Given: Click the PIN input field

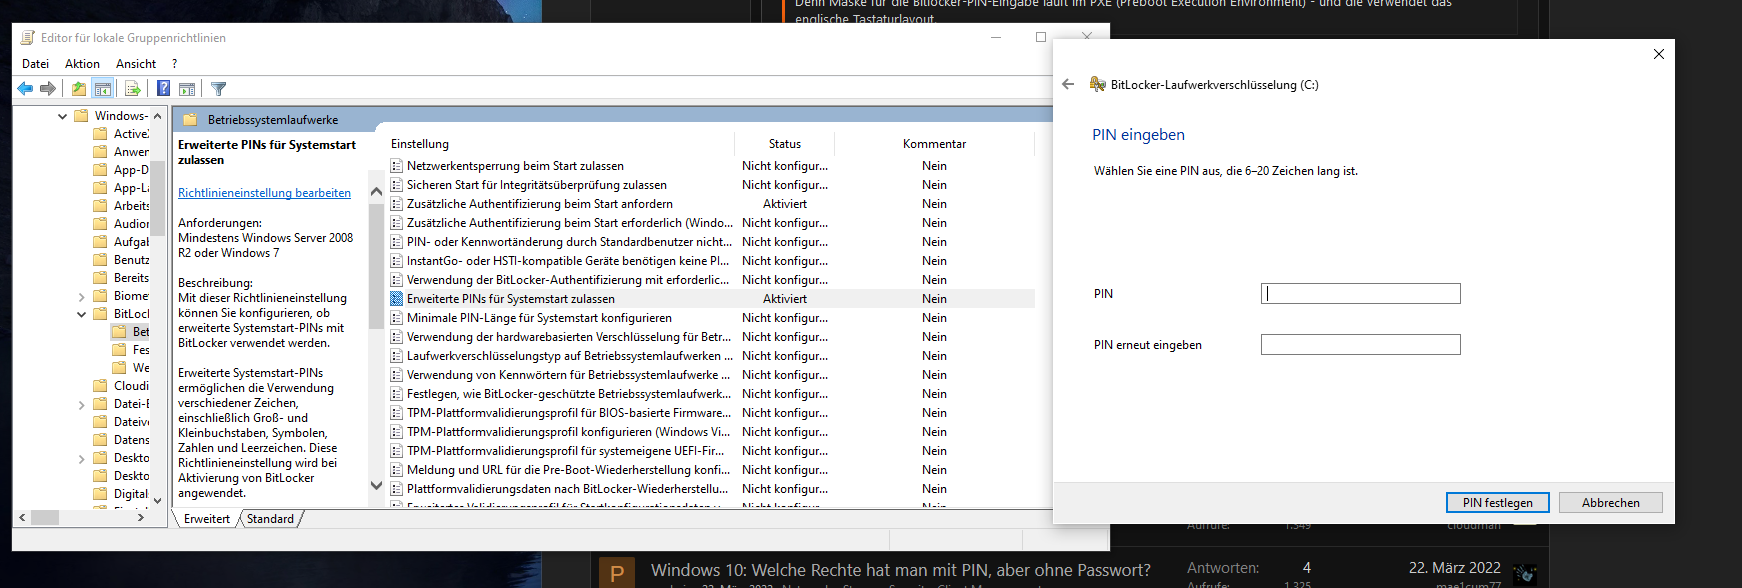Looking at the screenshot, I should 1360,294.
